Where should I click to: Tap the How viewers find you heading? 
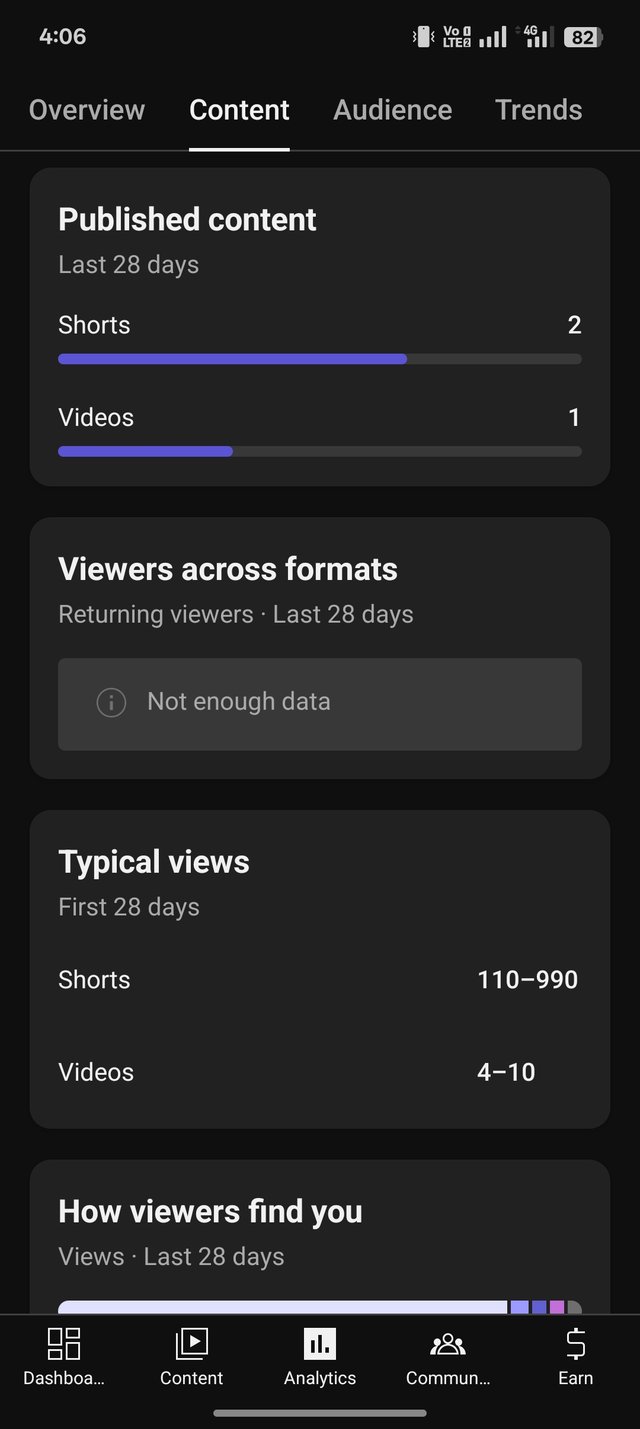point(210,1211)
